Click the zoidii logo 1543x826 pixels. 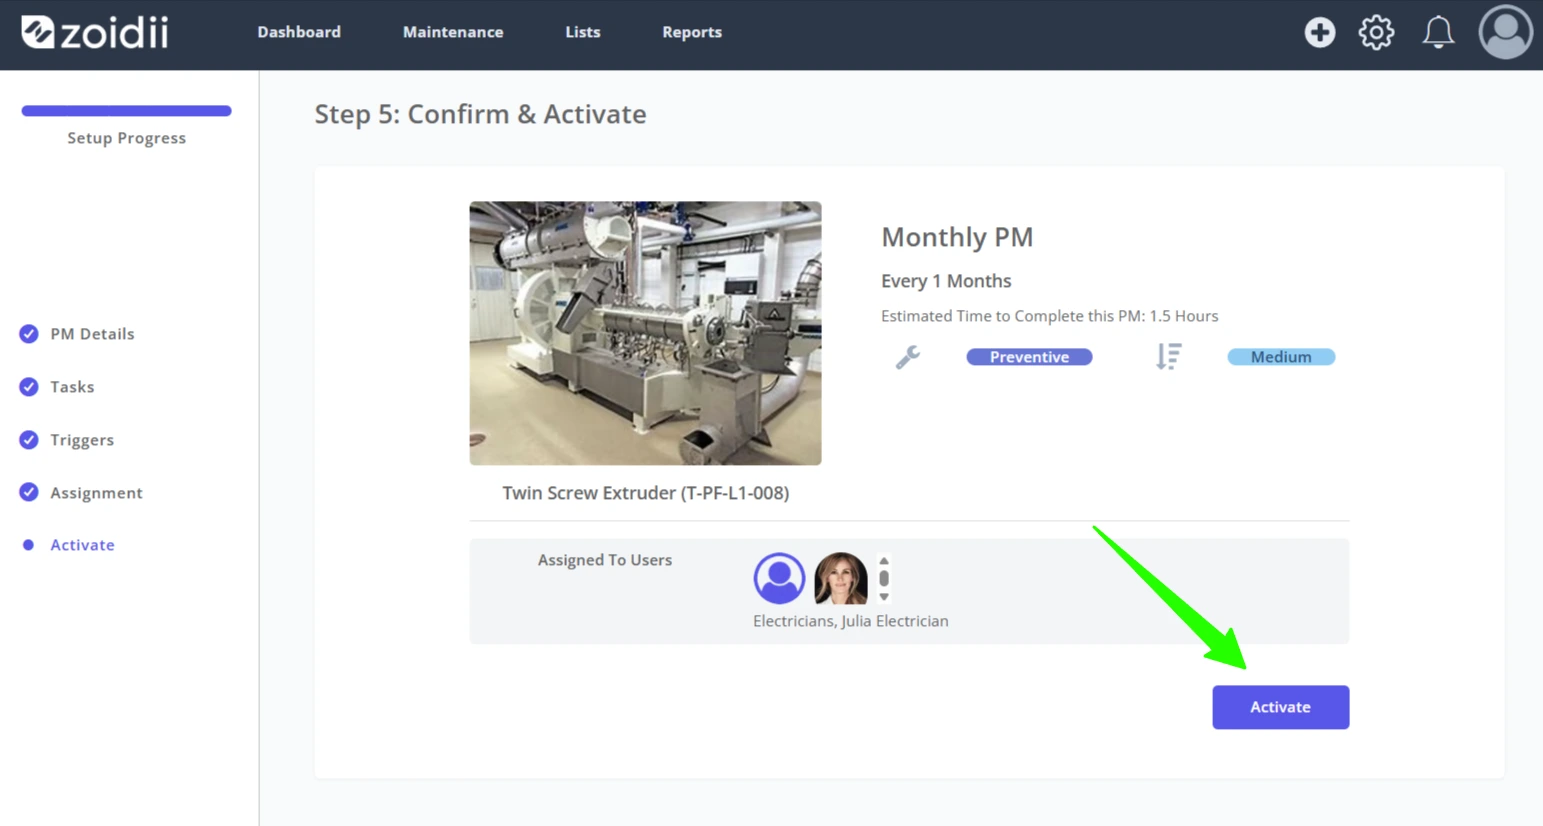[95, 32]
